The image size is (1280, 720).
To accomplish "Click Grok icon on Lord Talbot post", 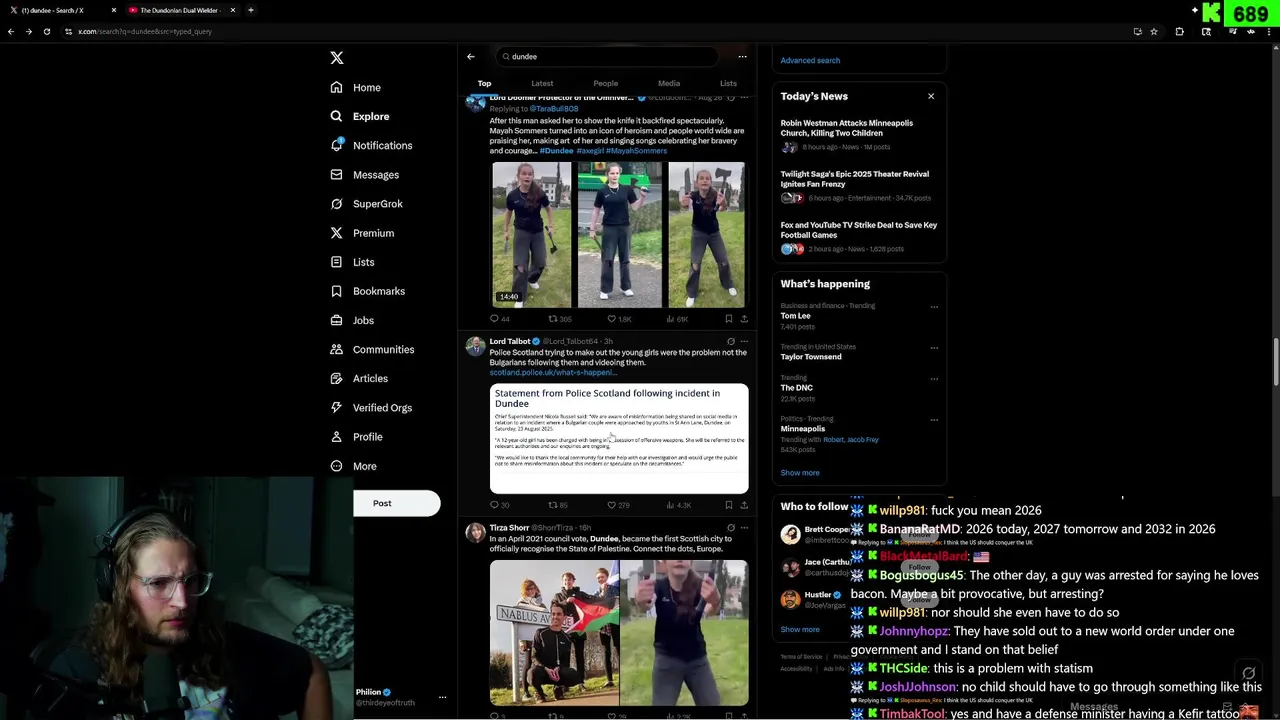I will point(730,341).
